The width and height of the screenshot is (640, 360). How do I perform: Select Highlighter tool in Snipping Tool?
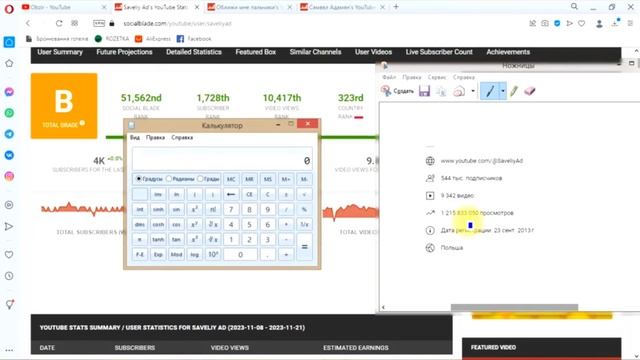[x=514, y=91]
